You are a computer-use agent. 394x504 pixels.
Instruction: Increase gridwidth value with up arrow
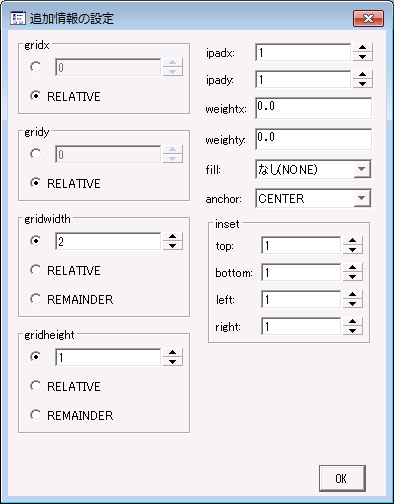click(172, 237)
